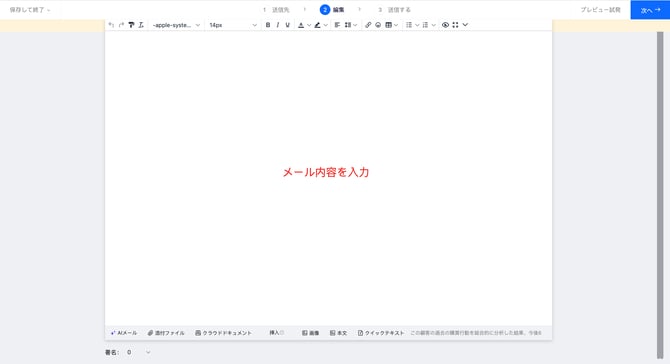
Task: Click 添付ファイル to attach a file
Action: 166,333
